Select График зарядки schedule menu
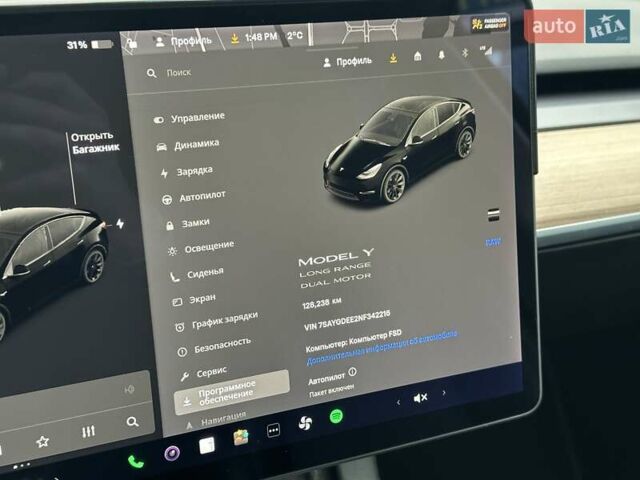 point(216,322)
